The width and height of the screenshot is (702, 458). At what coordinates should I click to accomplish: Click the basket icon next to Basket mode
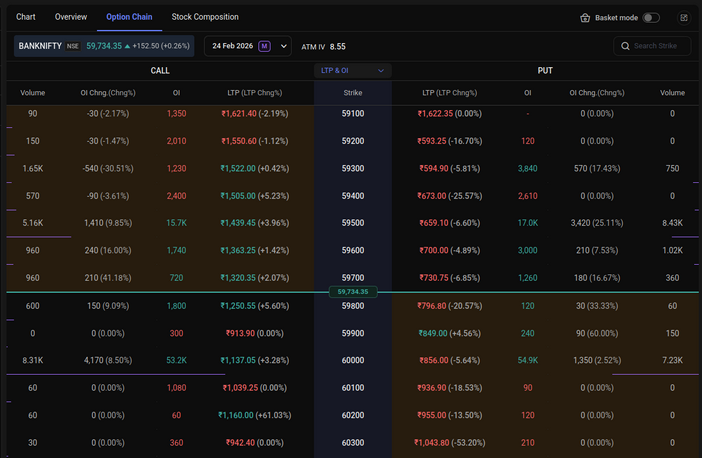coord(586,18)
